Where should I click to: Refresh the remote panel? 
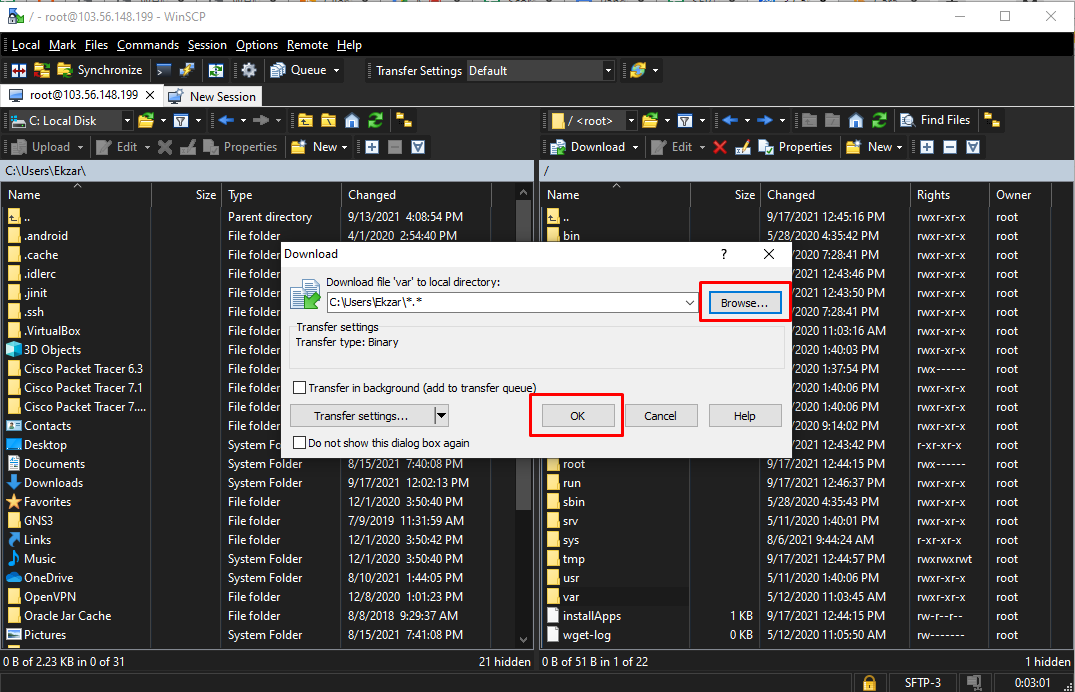pyautogui.click(x=879, y=121)
